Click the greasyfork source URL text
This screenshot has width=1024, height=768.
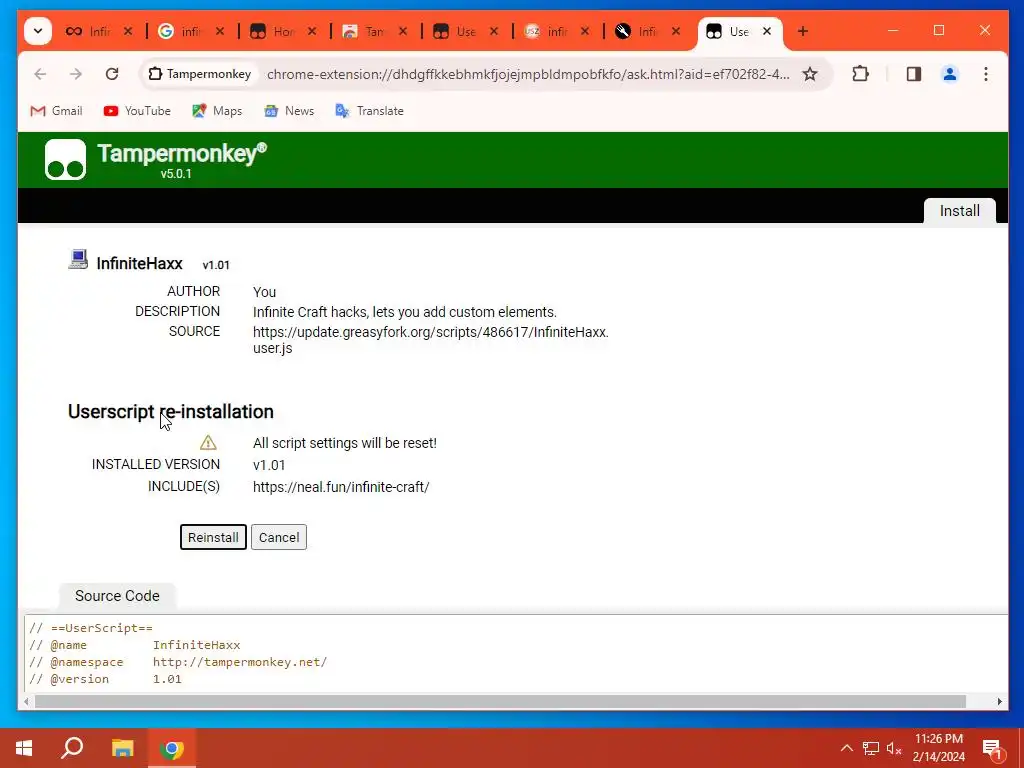tap(430, 340)
